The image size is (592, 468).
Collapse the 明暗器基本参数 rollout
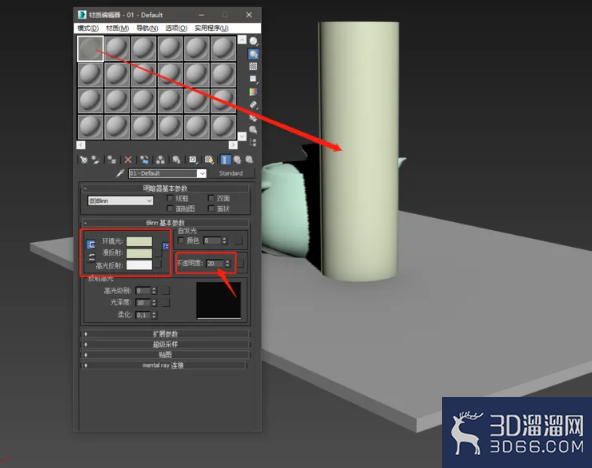(x=165, y=188)
